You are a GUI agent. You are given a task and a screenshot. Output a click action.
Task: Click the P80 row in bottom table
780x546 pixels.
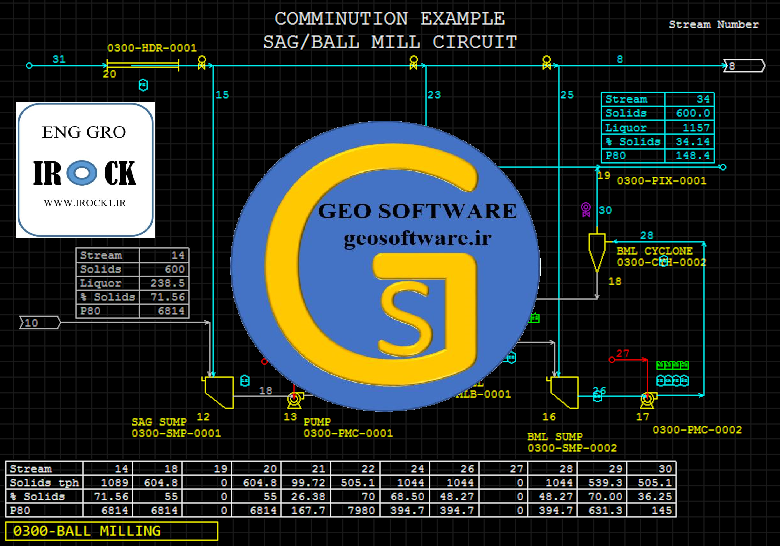[x=341, y=510]
